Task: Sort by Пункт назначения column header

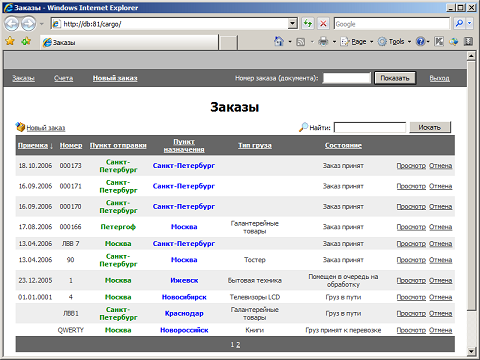Action: [184, 146]
